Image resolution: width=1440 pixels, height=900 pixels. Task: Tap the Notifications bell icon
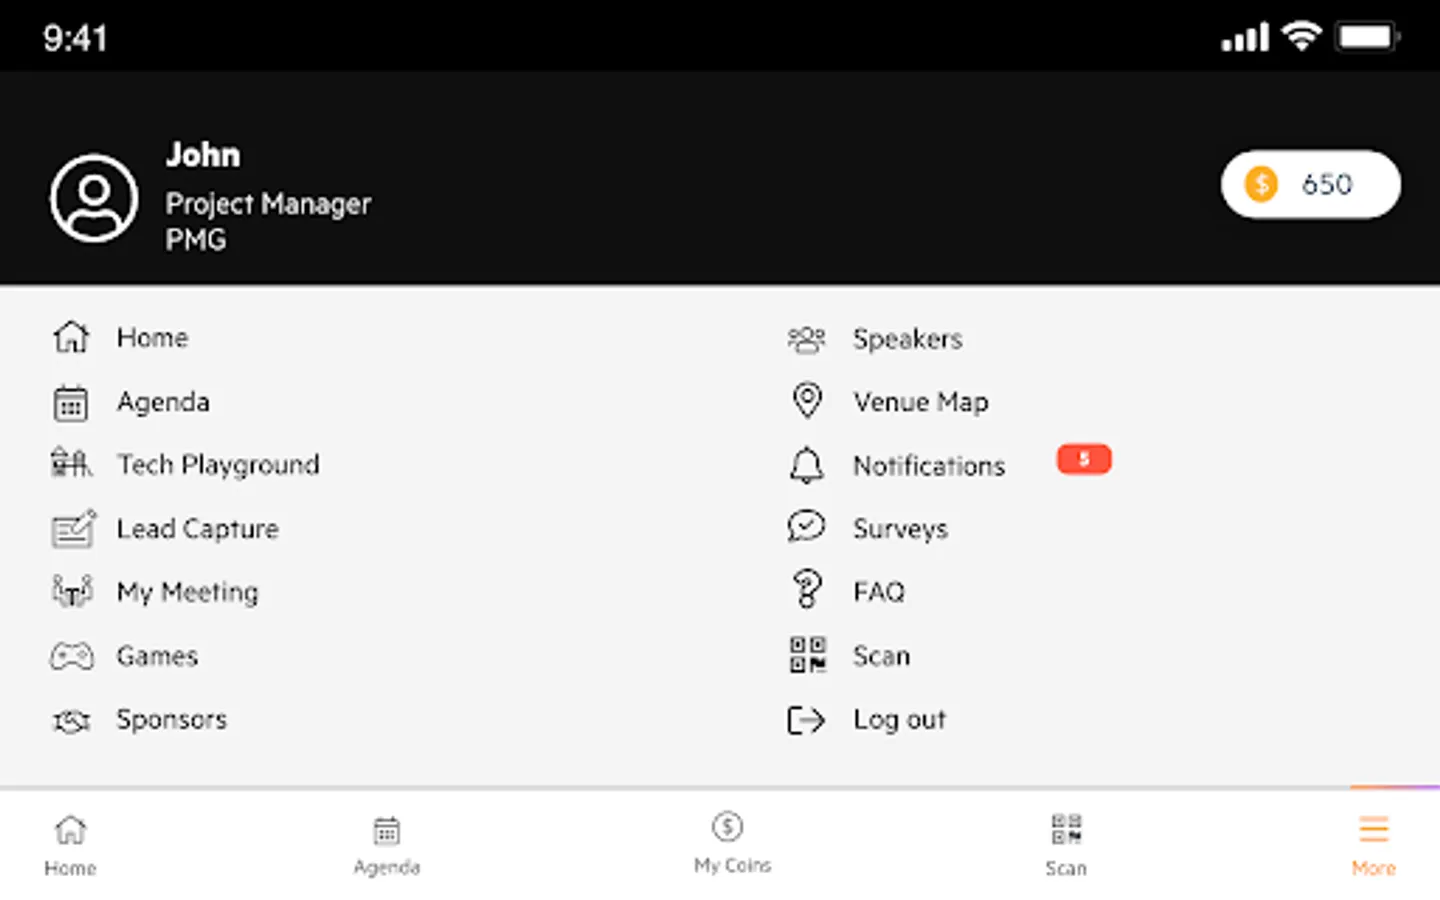point(807,466)
